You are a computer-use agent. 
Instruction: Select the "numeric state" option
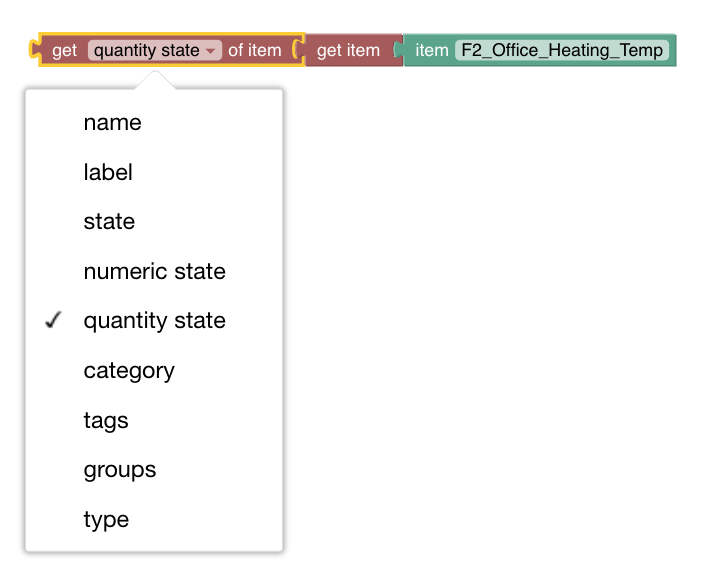[x=154, y=272]
